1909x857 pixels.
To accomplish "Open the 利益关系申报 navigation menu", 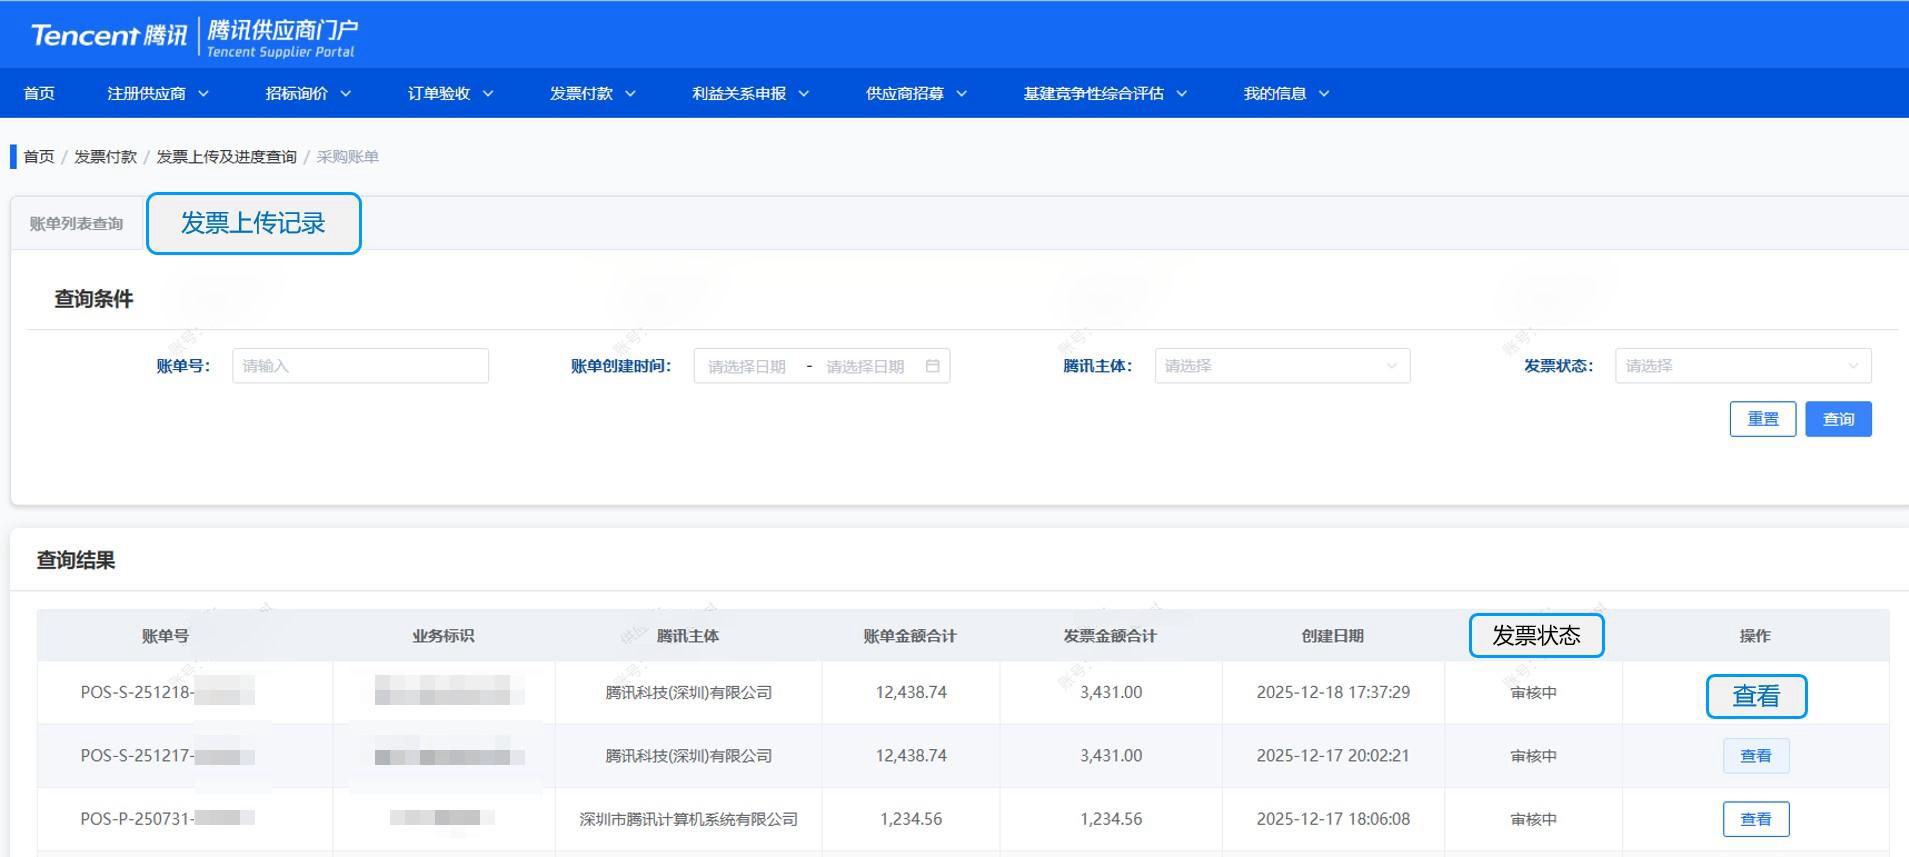I will coord(750,93).
